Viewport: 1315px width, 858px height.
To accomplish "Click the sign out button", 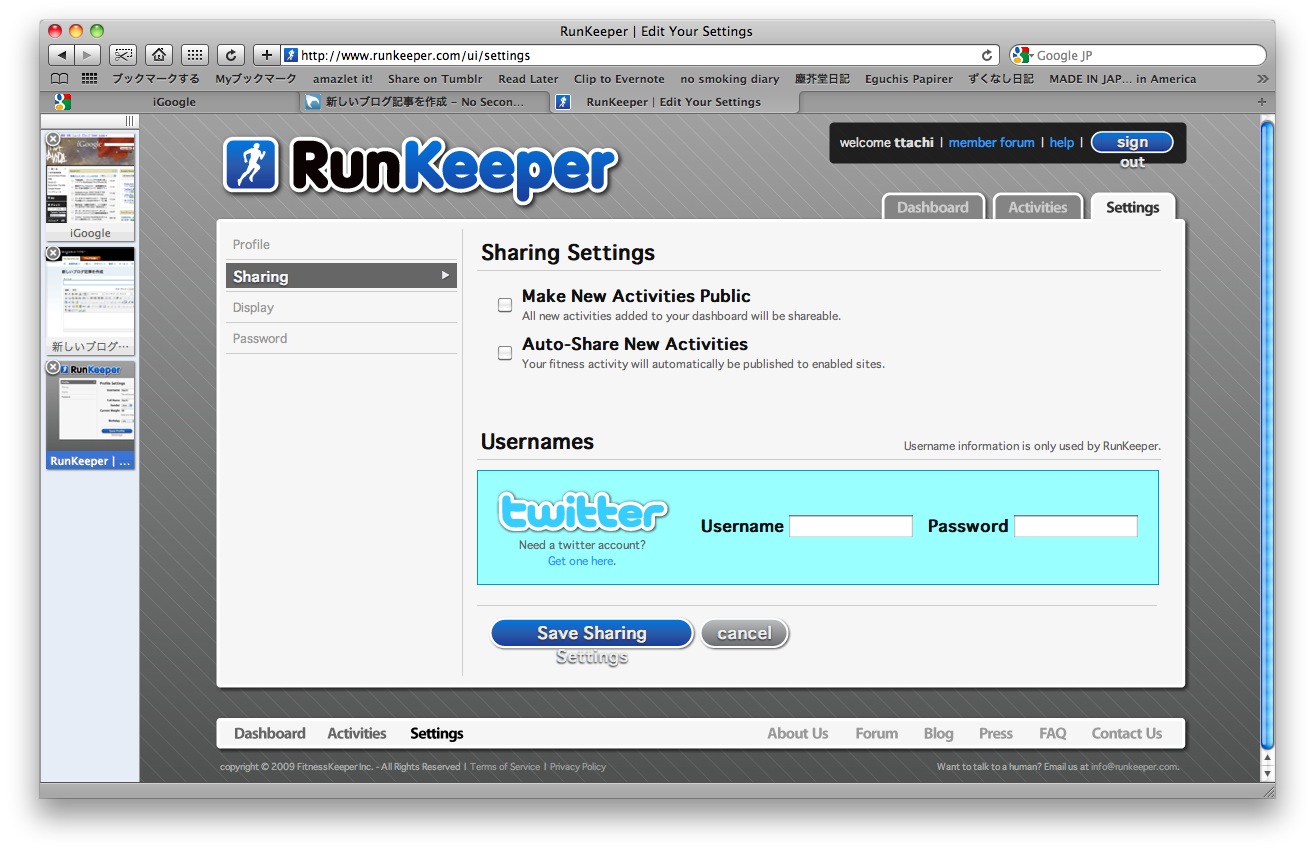I will click(1132, 143).
